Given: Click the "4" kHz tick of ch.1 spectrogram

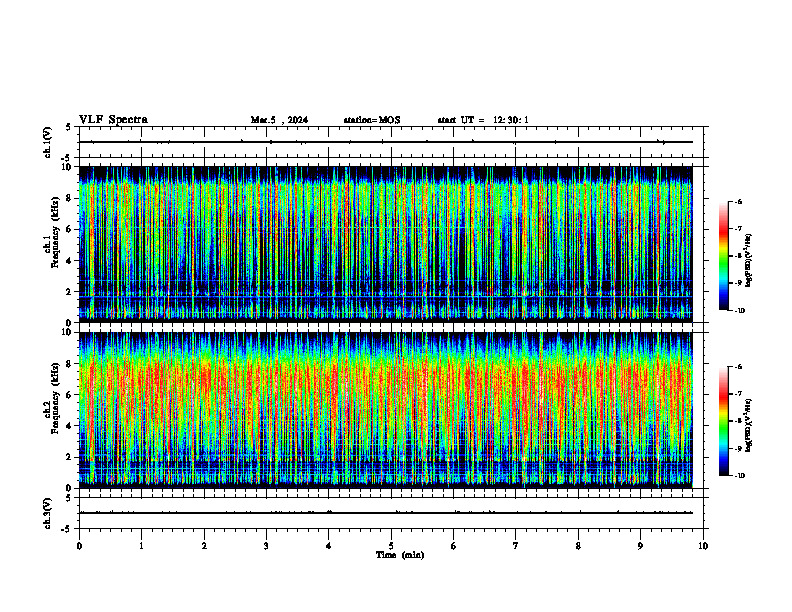Looking at the screenshot, I should tap(71, 261).
